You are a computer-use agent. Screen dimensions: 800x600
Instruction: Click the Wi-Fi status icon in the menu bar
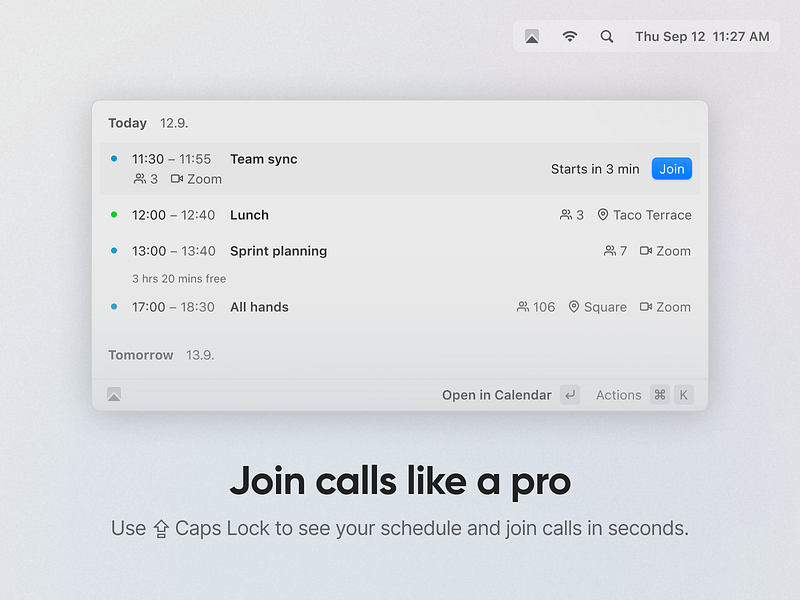[569, 36]
